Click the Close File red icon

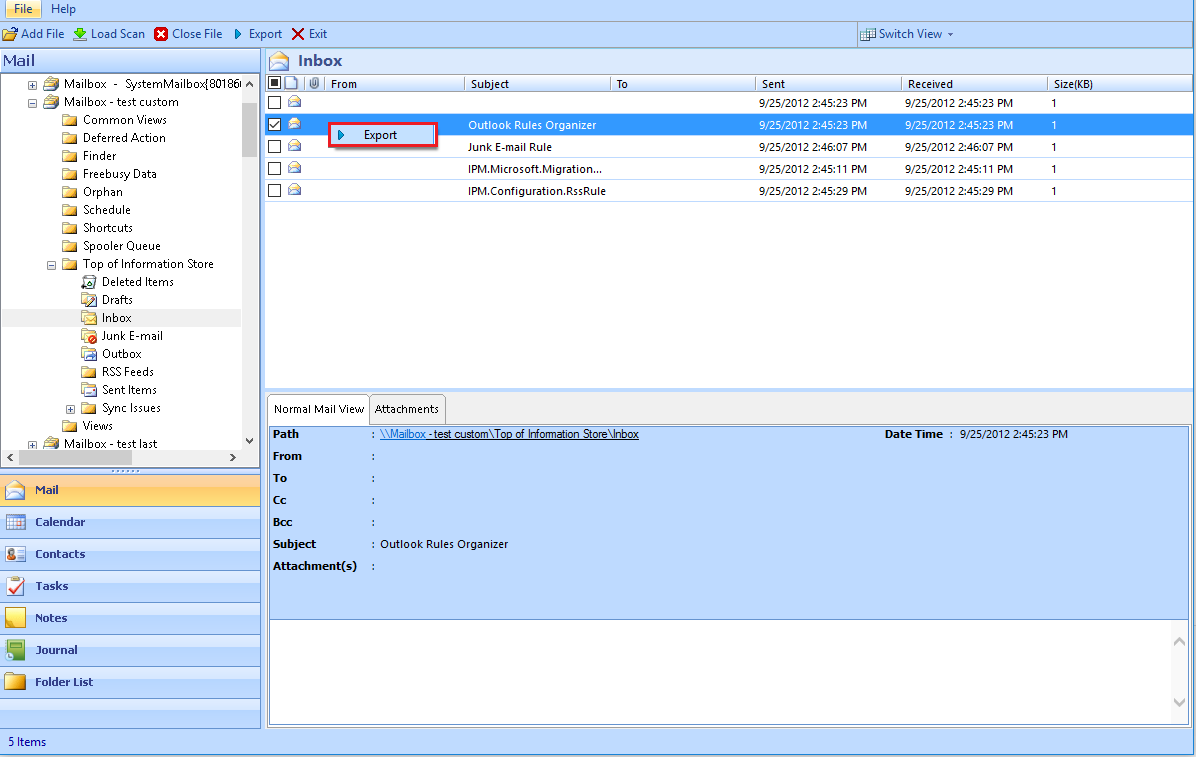[x=161, y=34]
